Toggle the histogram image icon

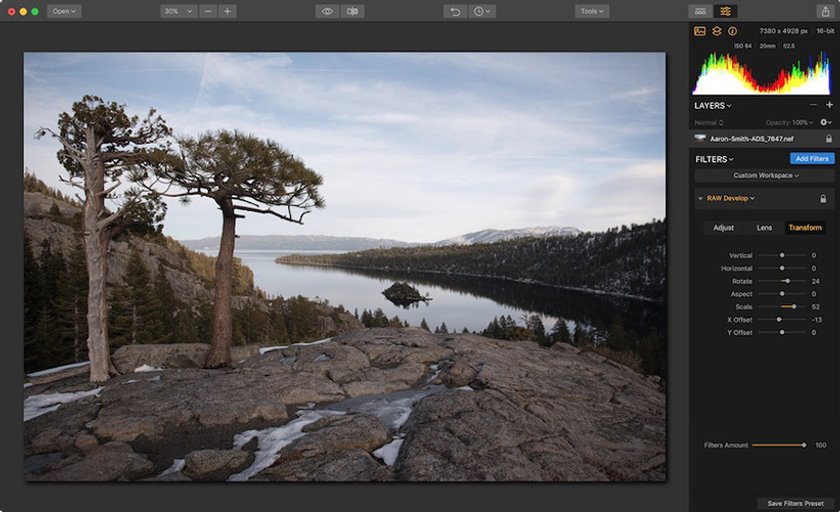pyautogui.click(x=700, y=31)
